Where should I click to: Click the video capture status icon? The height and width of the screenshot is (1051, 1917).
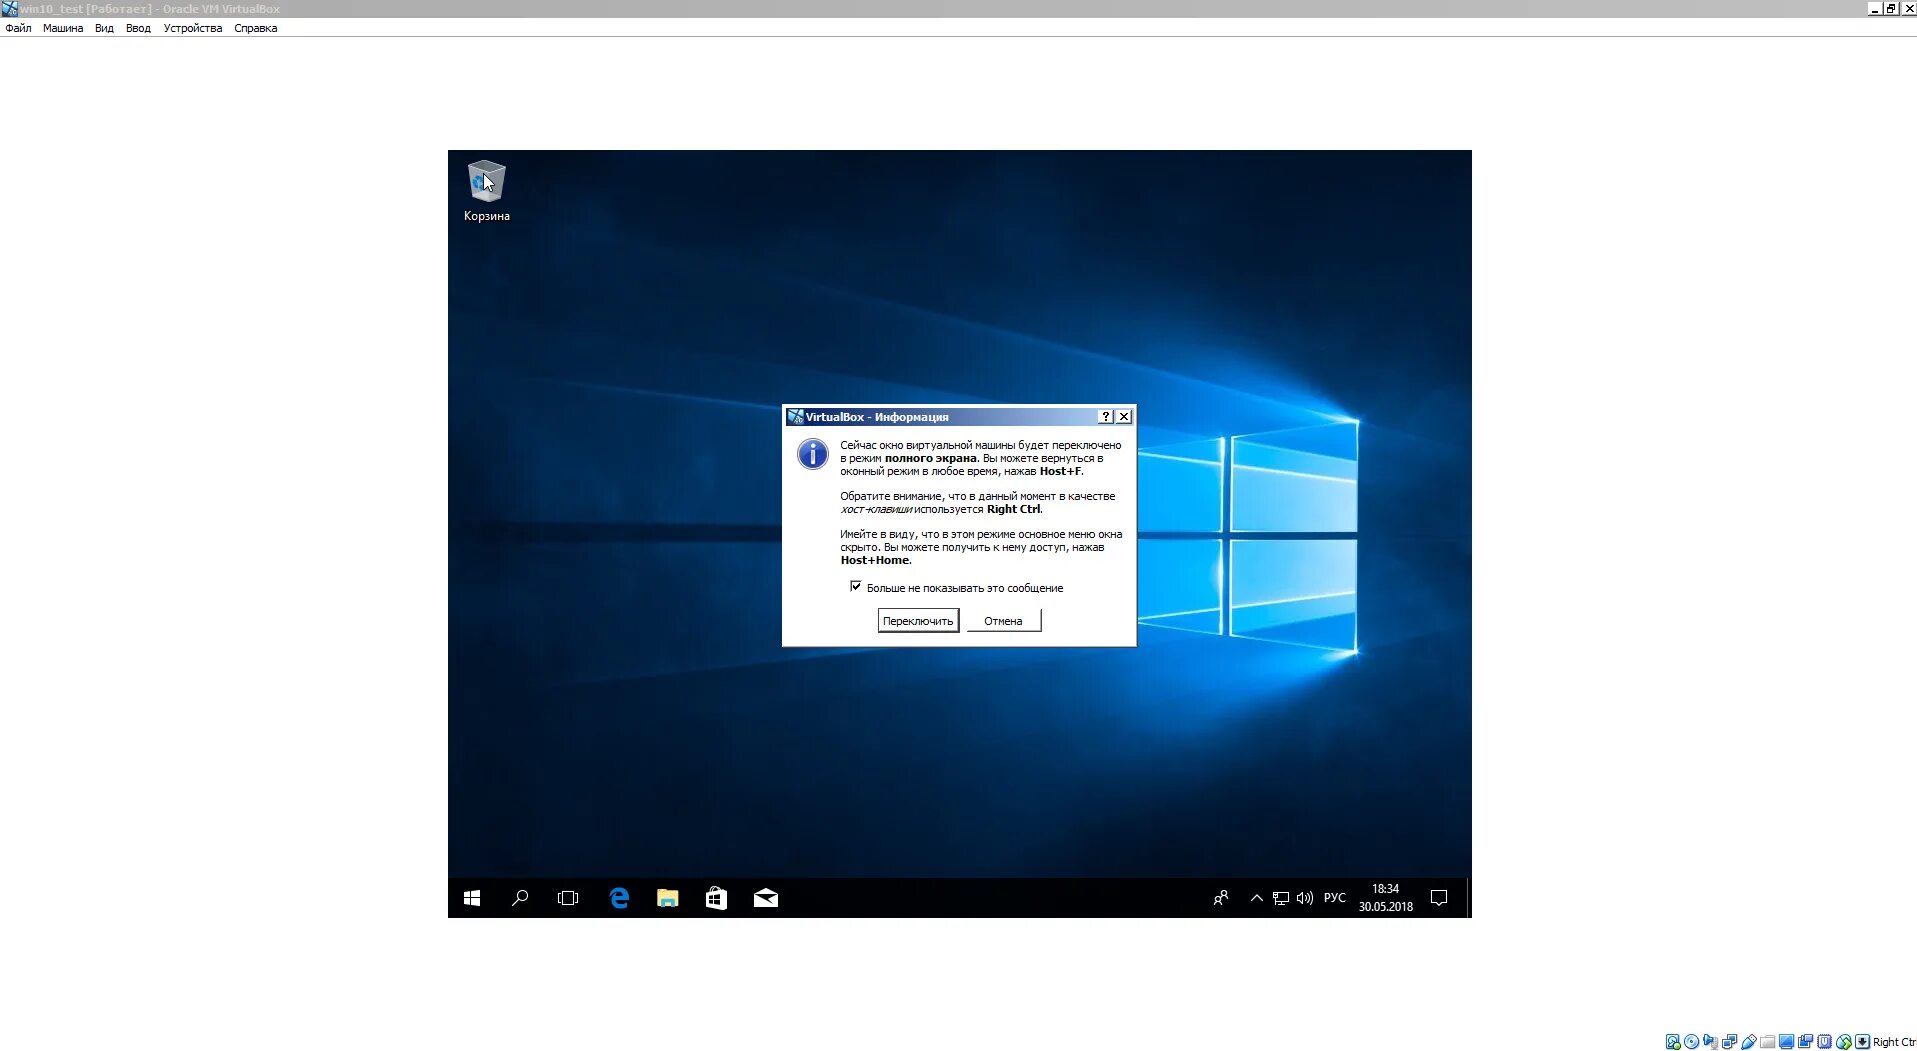1806,1041
